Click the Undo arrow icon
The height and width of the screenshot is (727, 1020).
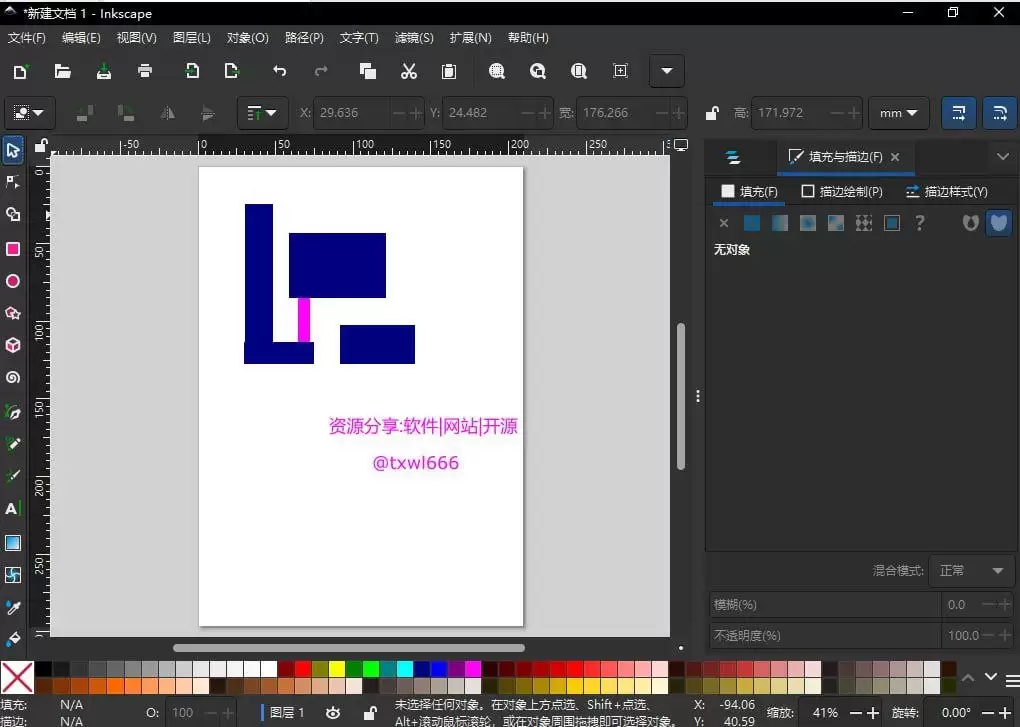pyautogui.click(x=279, y=71)
